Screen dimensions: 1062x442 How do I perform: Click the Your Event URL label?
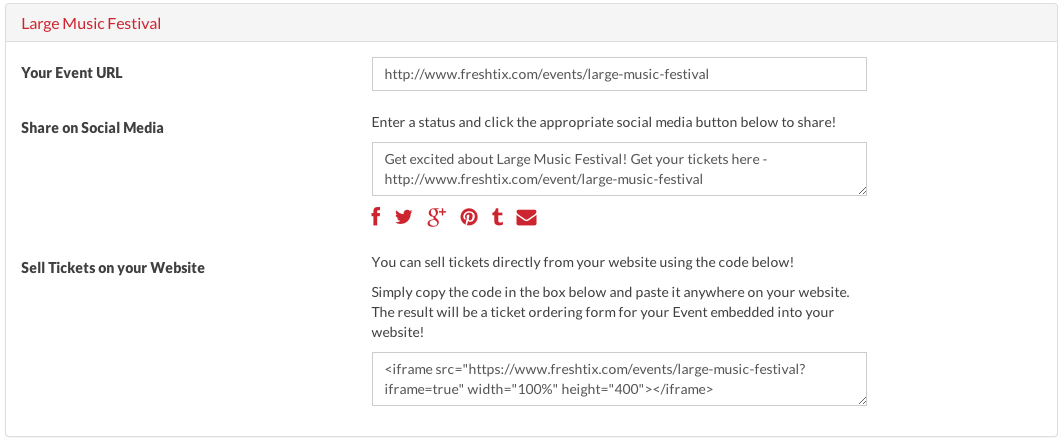[x=72, y=73]
